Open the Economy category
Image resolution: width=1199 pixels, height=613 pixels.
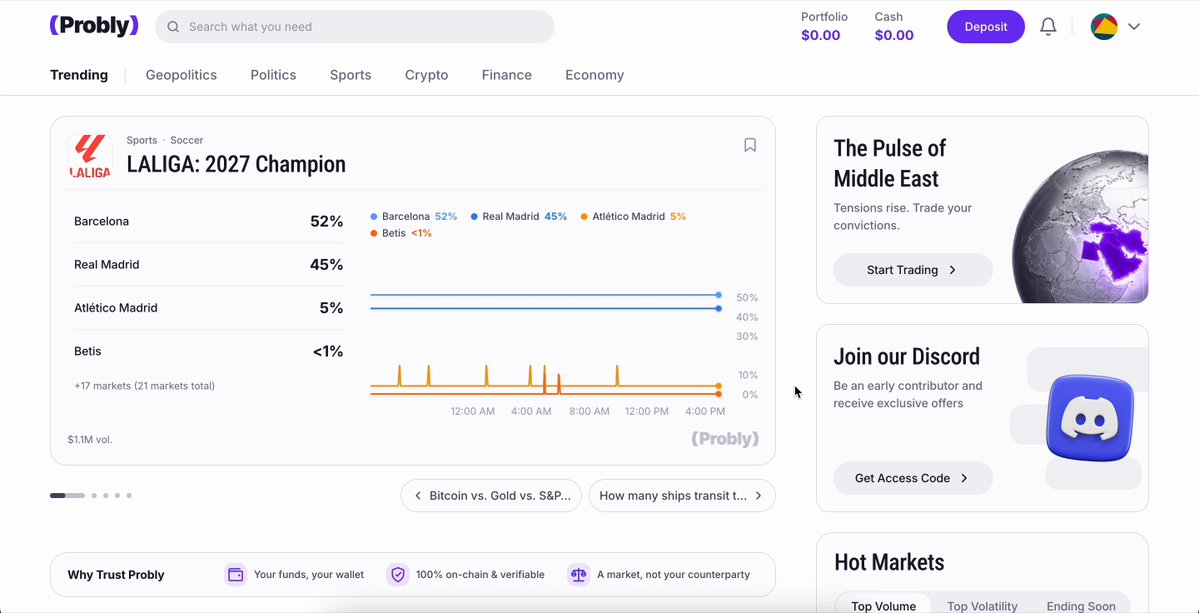(595, 75)
